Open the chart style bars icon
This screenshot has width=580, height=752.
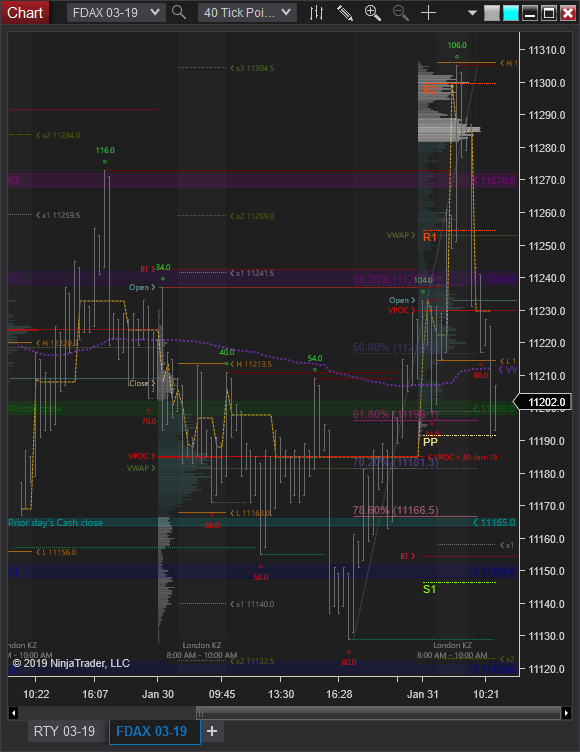317,12
